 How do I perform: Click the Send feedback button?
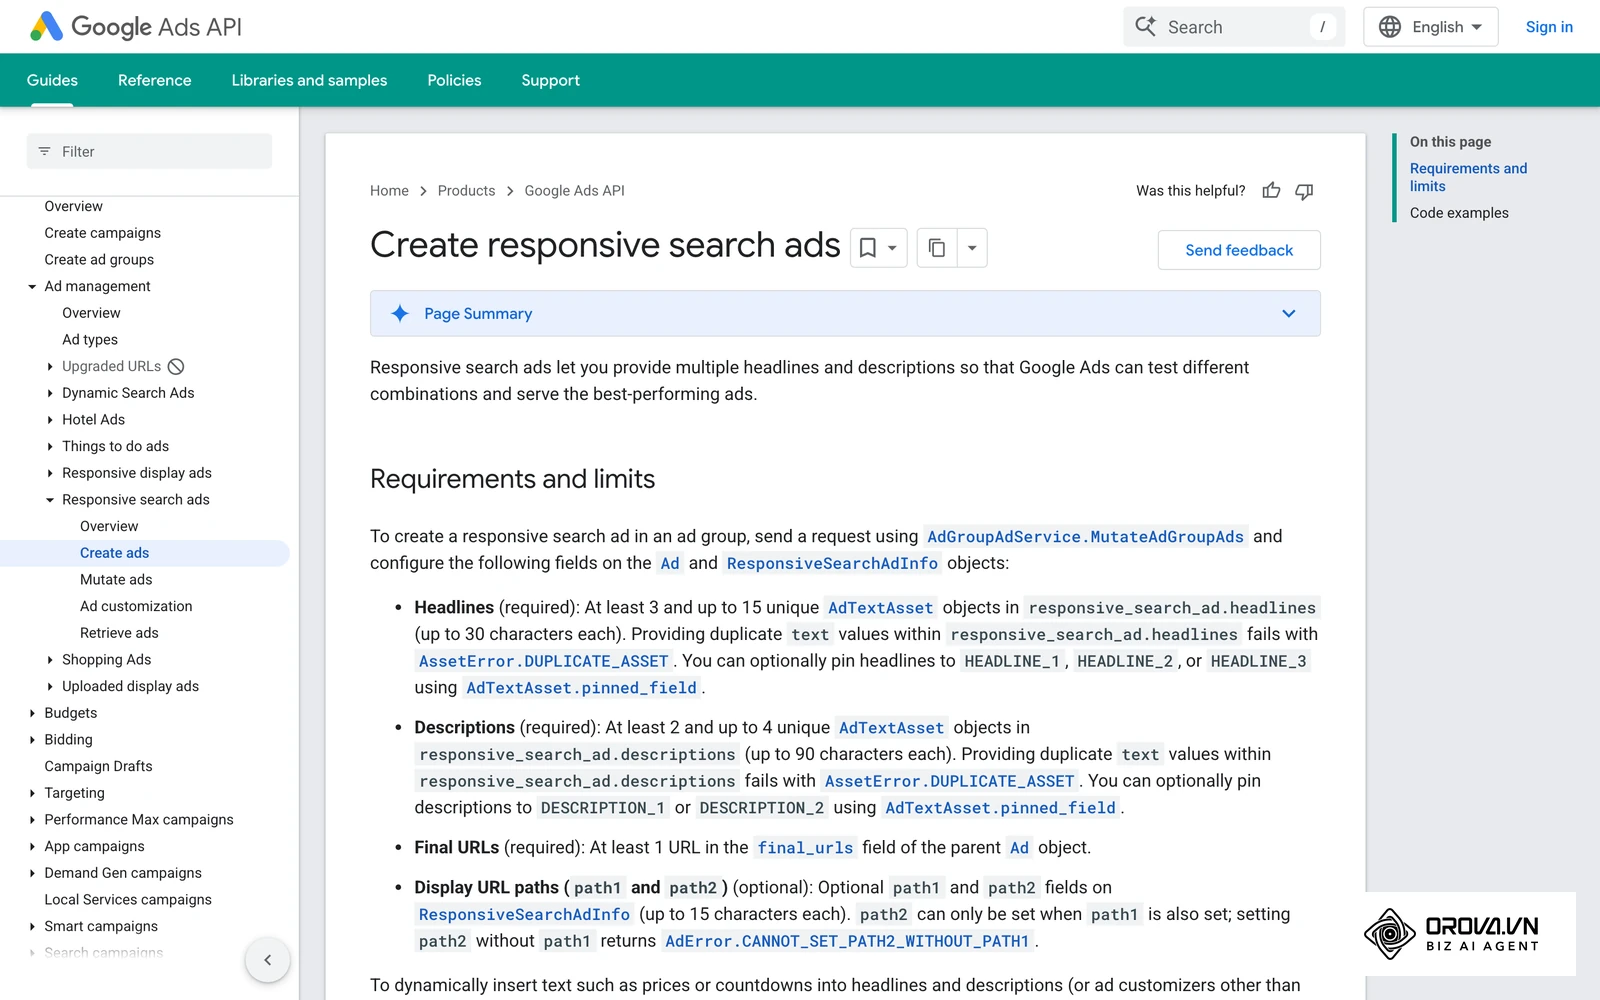1239,250
